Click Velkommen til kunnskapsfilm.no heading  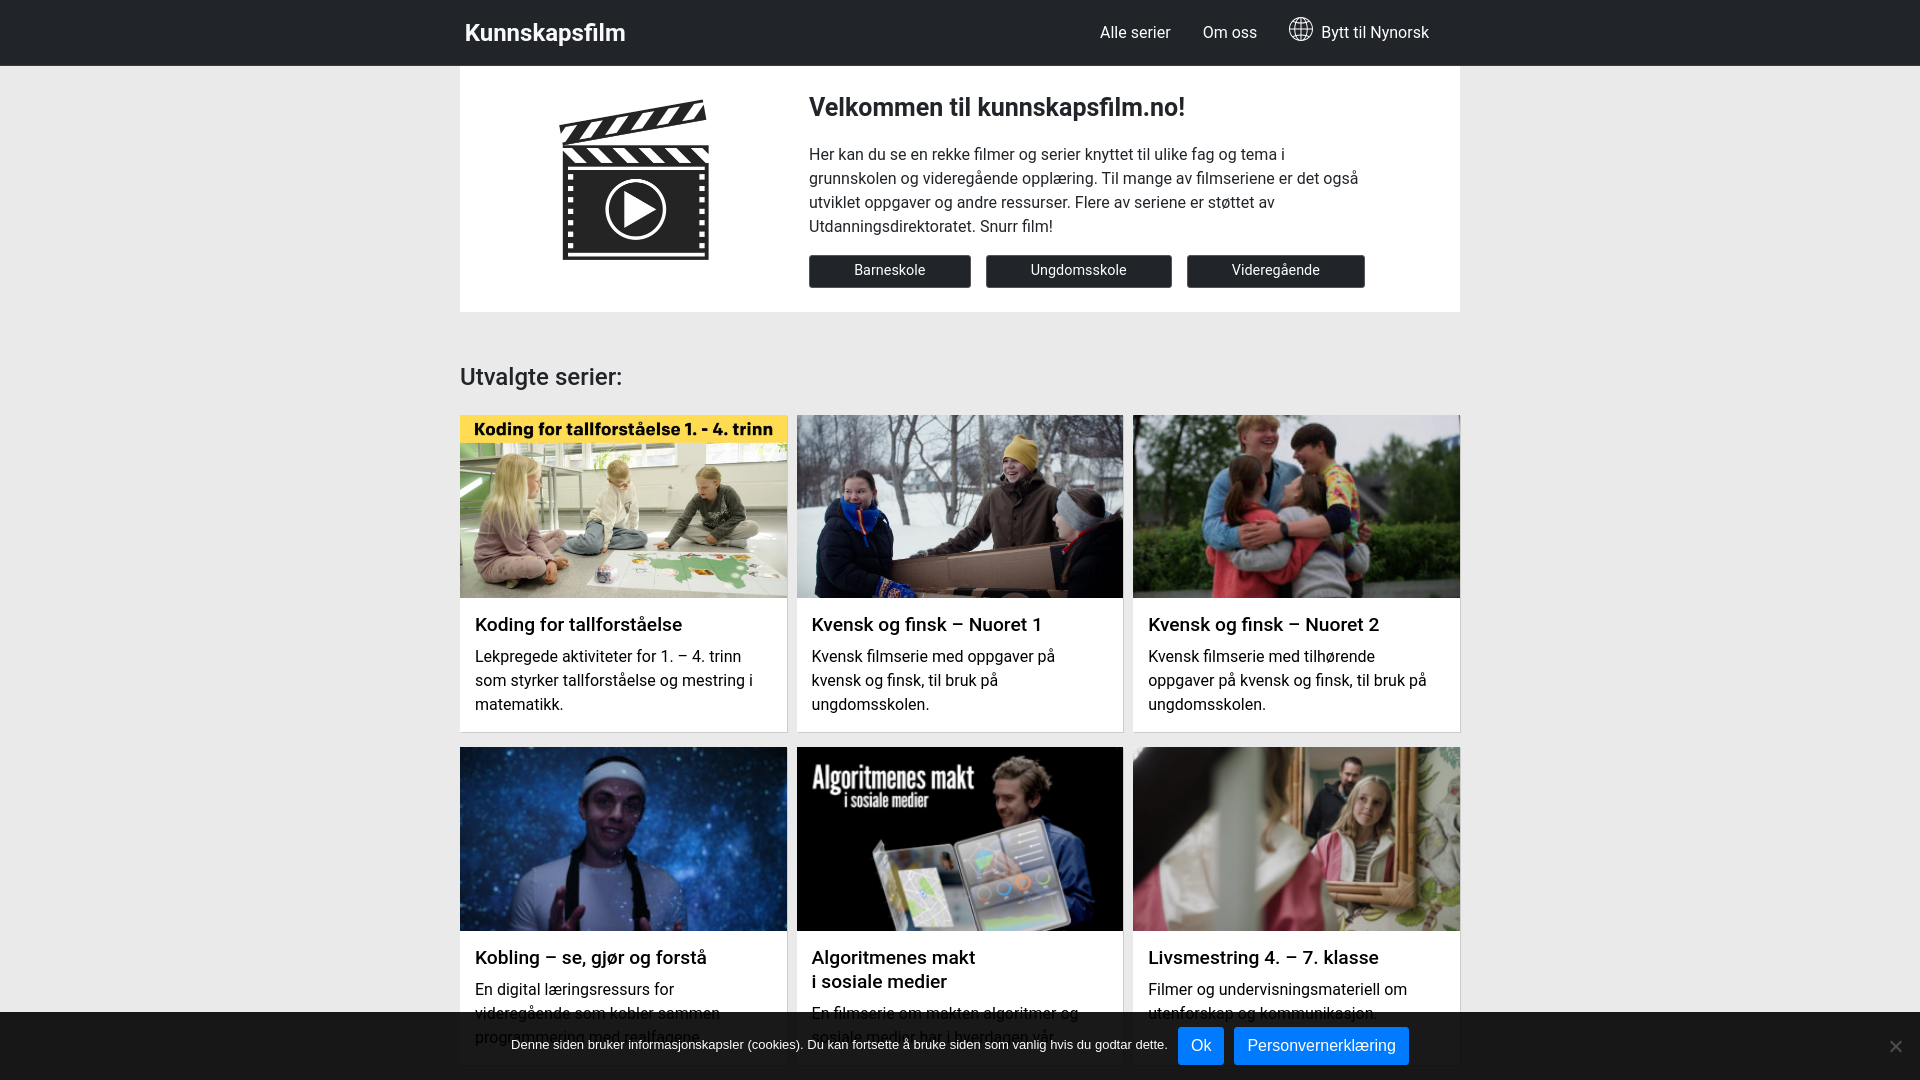pyautogui.click(x=997, y=108)
